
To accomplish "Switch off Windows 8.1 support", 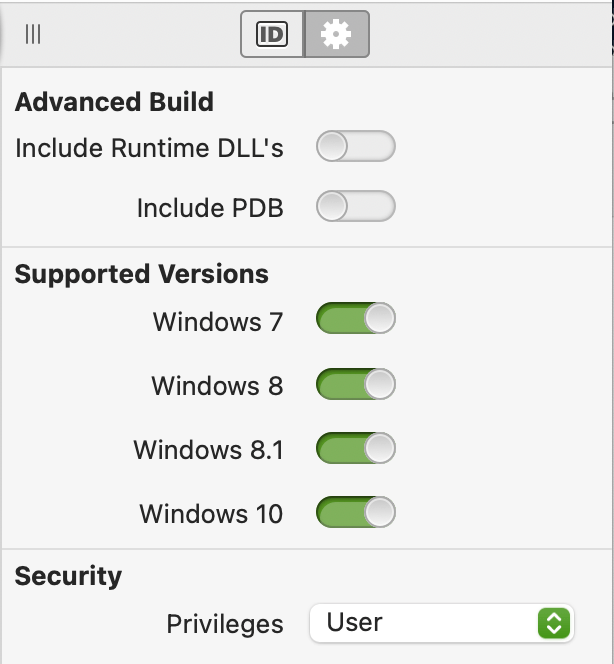I will (356, 448).
